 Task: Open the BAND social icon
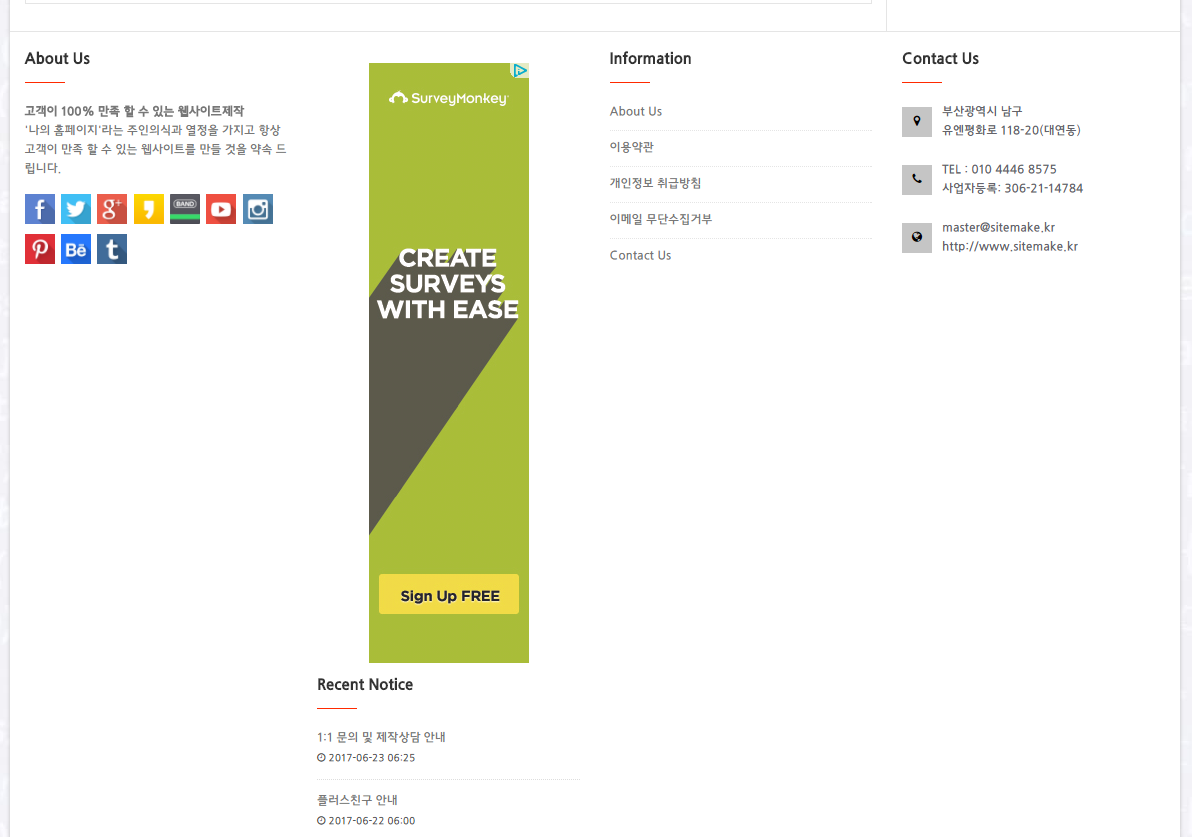coord(185,209)
